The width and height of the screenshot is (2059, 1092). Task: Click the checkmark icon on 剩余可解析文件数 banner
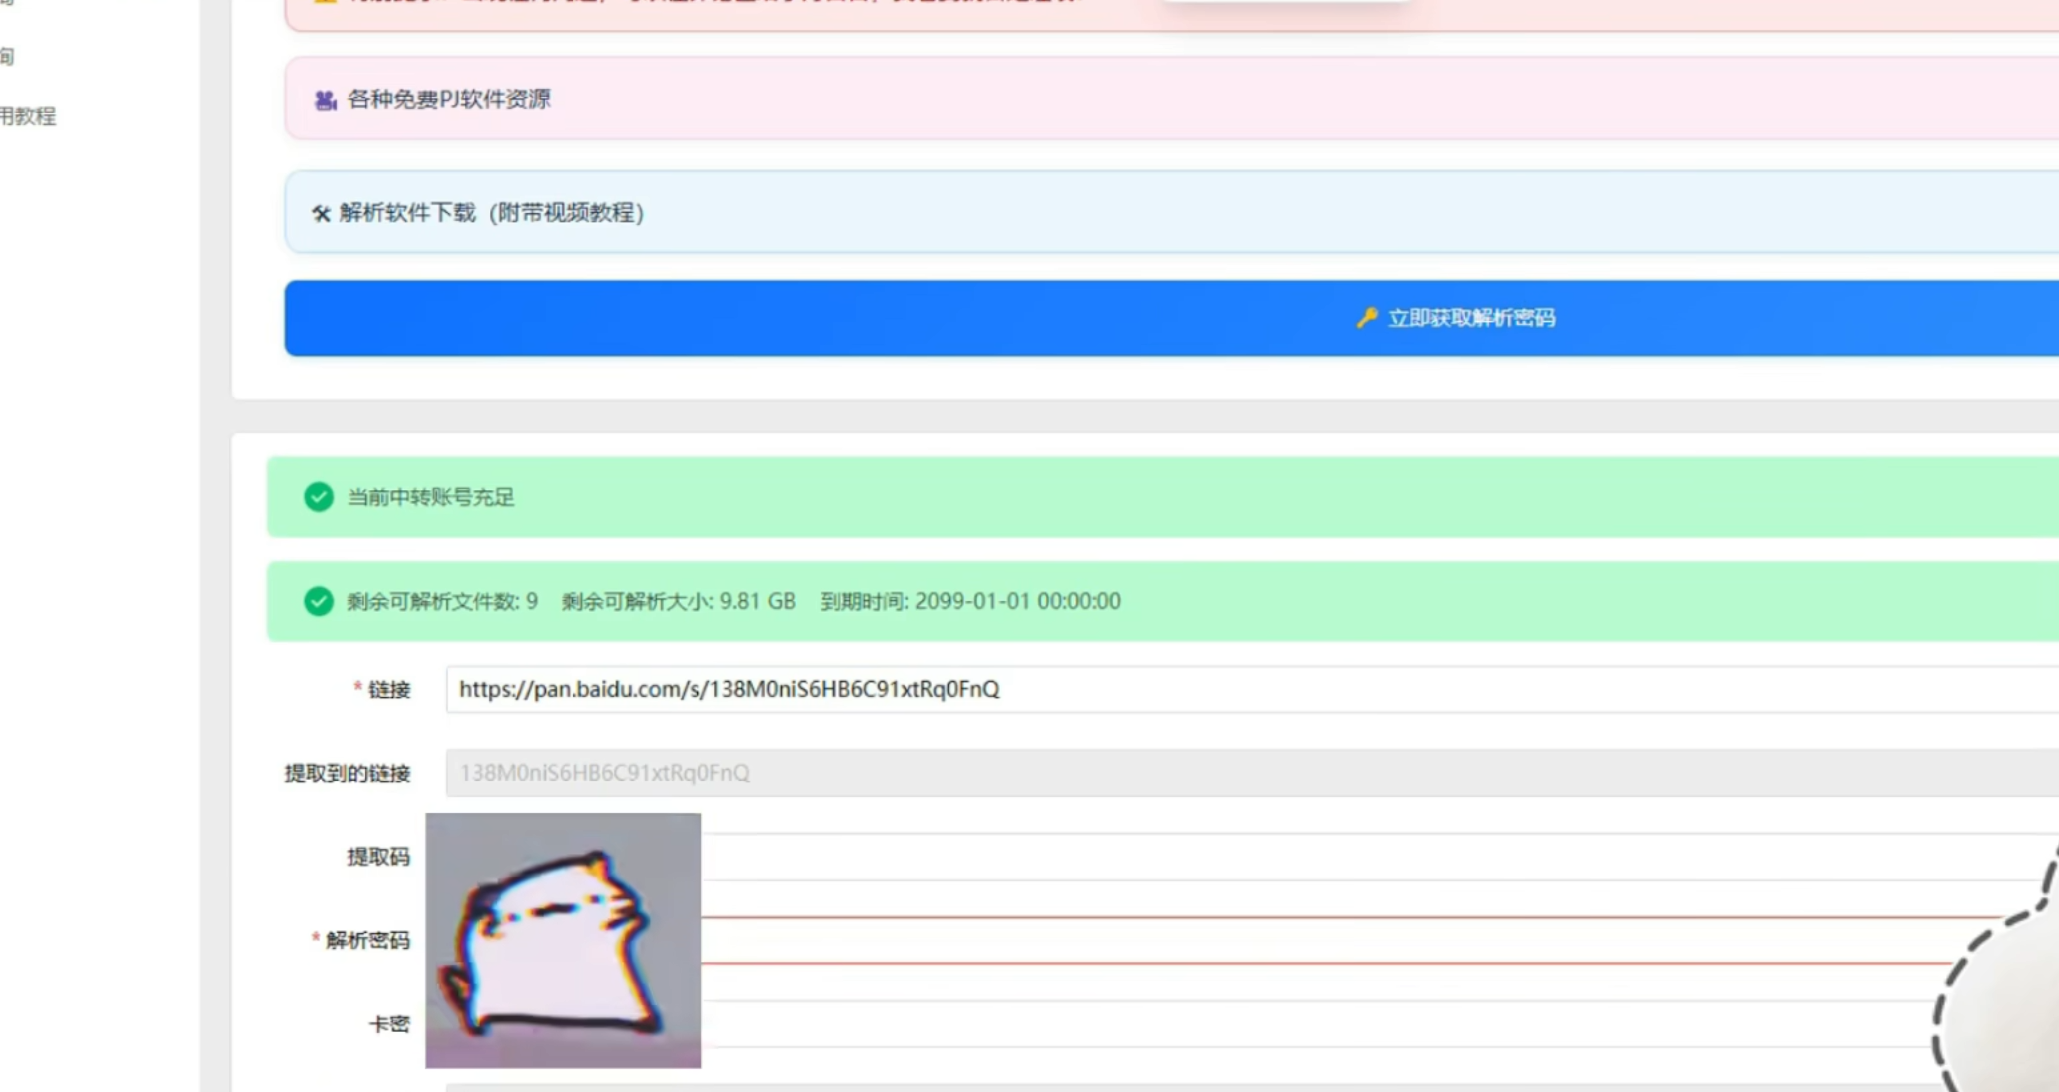318,601
